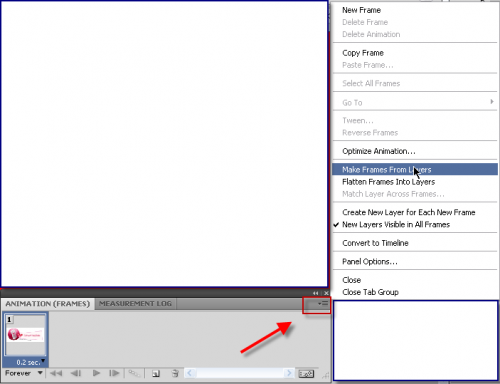The image size is (500, 384).
Task: Choose Close from the panel menu
Action: 415,280
